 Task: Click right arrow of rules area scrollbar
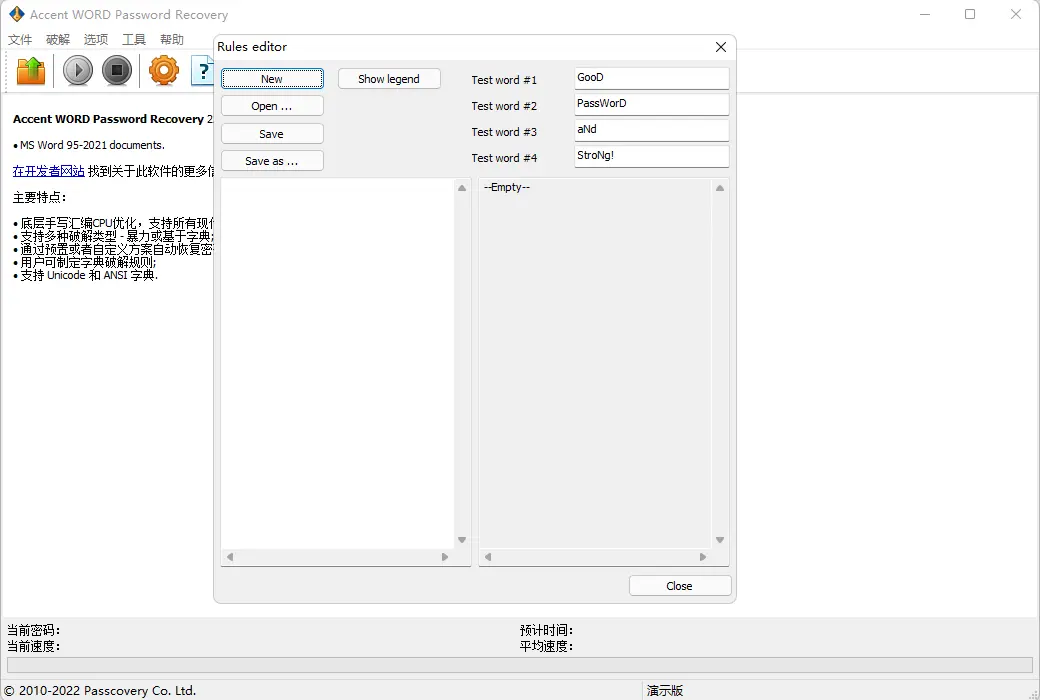(x=445, y=557)
